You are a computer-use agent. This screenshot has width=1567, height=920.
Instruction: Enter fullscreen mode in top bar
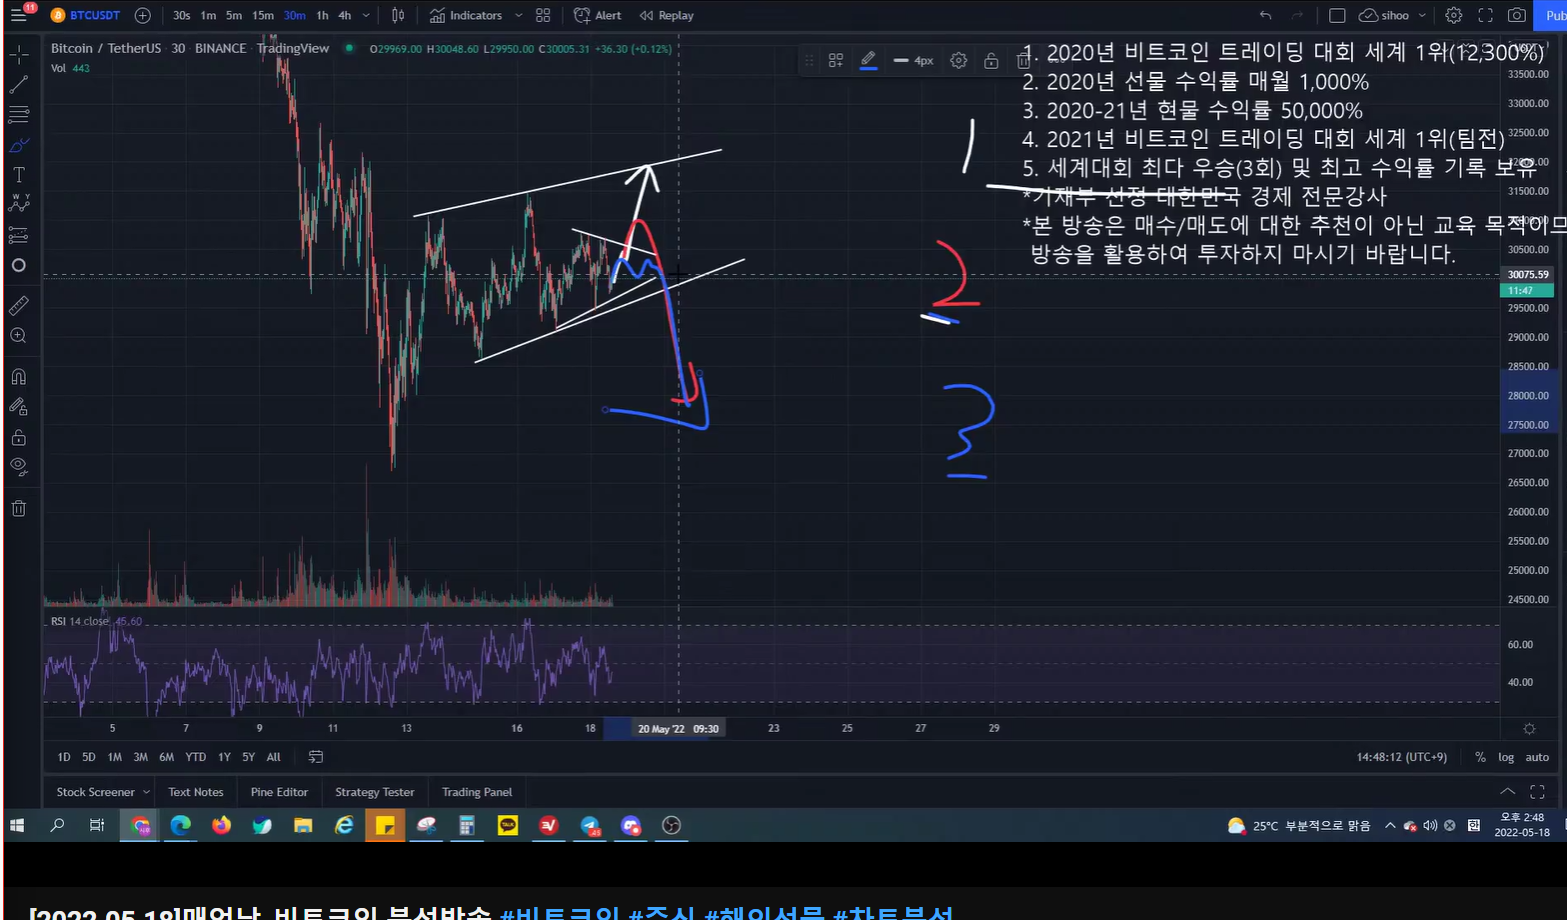[x=1485, y=15]
